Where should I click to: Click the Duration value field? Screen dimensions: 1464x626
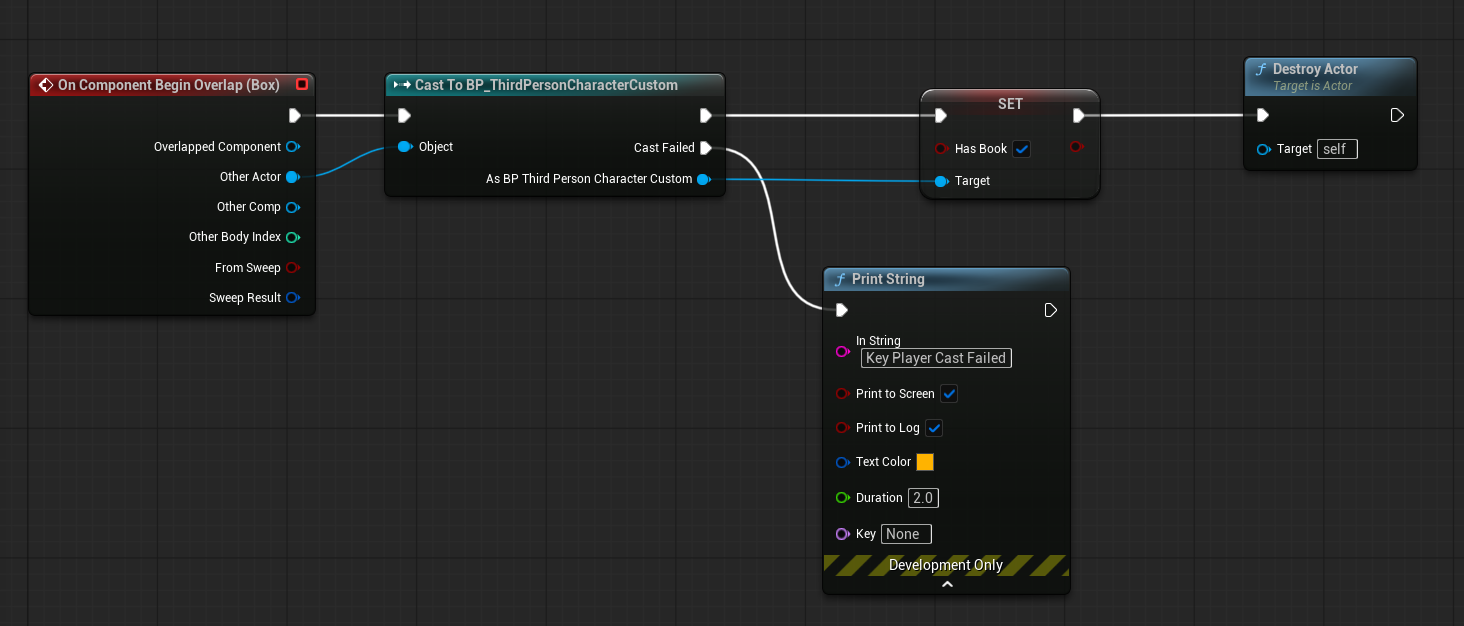pyautogui.click(x=923, y=498)
